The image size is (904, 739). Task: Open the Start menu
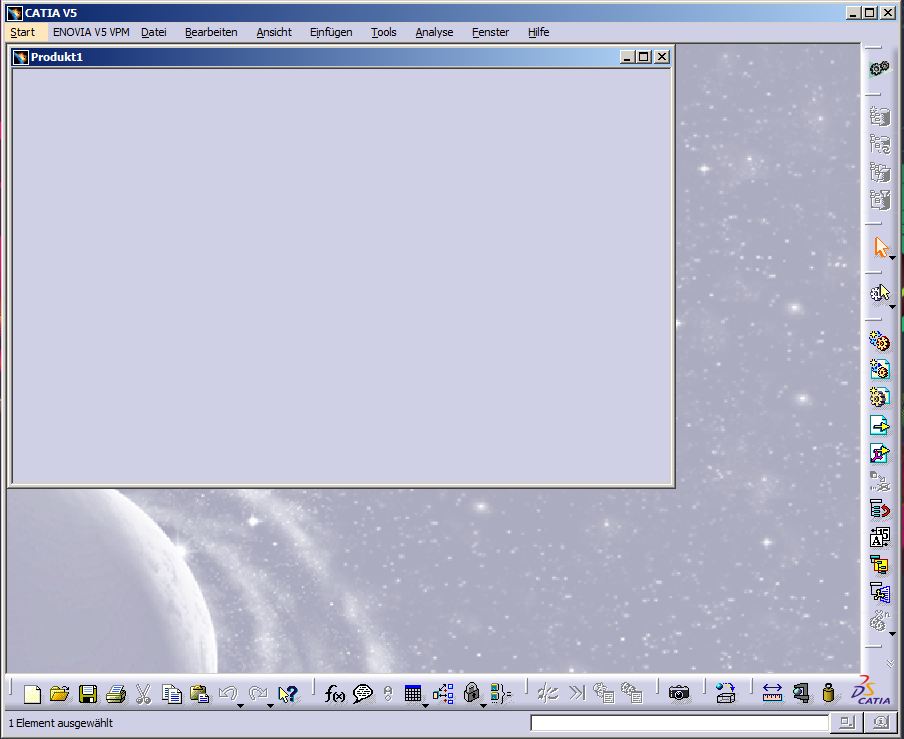(22, 32)
